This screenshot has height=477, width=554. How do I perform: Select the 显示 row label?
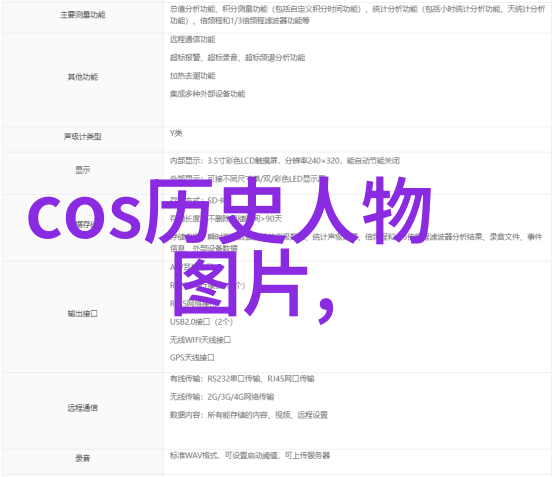[83, 170]
